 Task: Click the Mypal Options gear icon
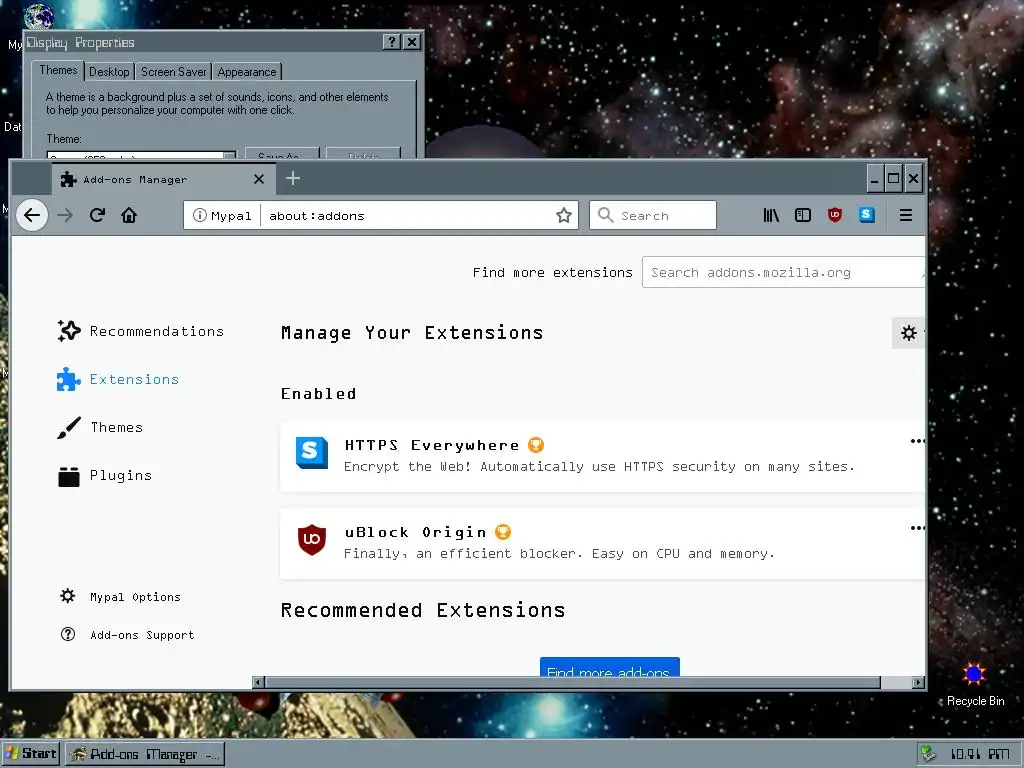[67, 596]
